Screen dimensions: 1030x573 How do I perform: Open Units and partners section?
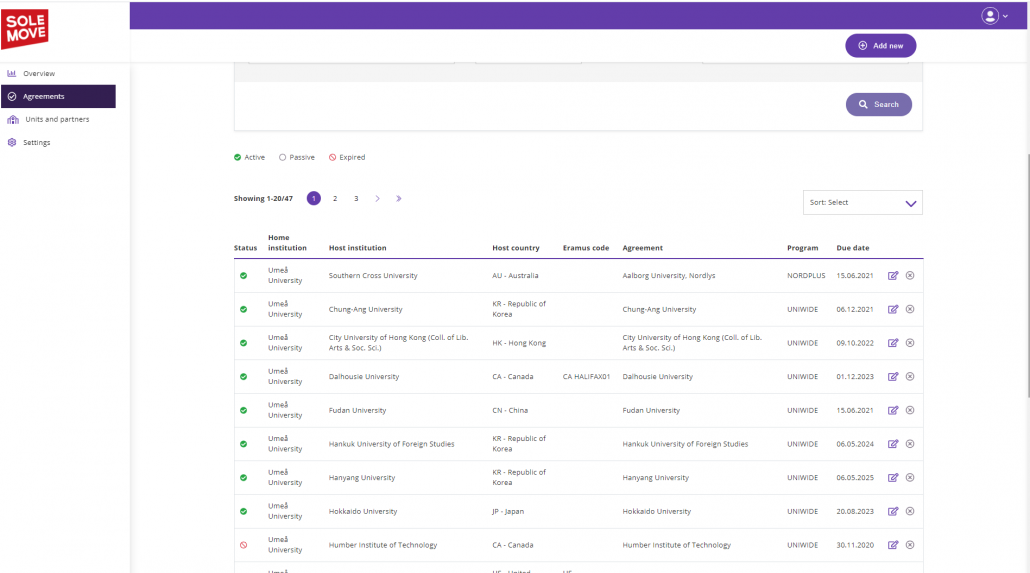click(x=58, y=119)
